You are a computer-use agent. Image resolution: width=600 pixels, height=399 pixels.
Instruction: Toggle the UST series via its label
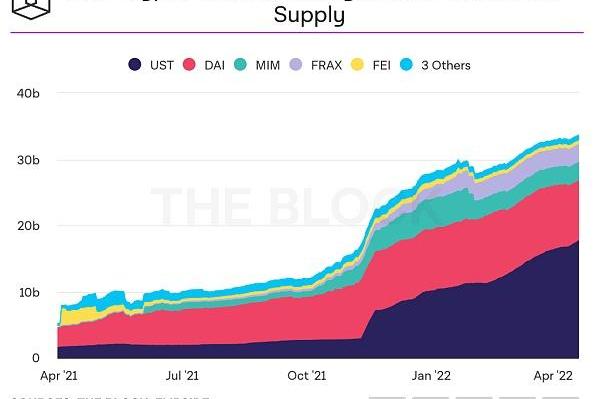tap(162, 65)
